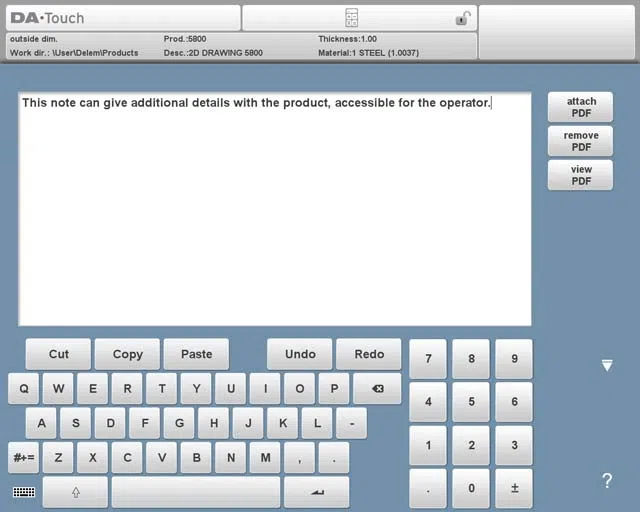This screenshot has height=512, width=640.
Task: Open the calculator icon in top bar
Action: click(x=351, y=18)
